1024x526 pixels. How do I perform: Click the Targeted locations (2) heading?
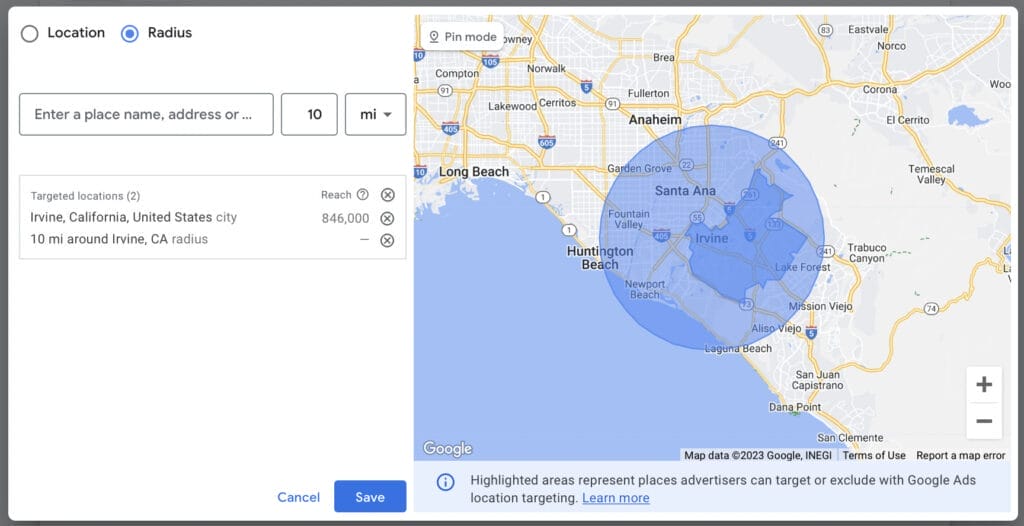tap(85, 196)
